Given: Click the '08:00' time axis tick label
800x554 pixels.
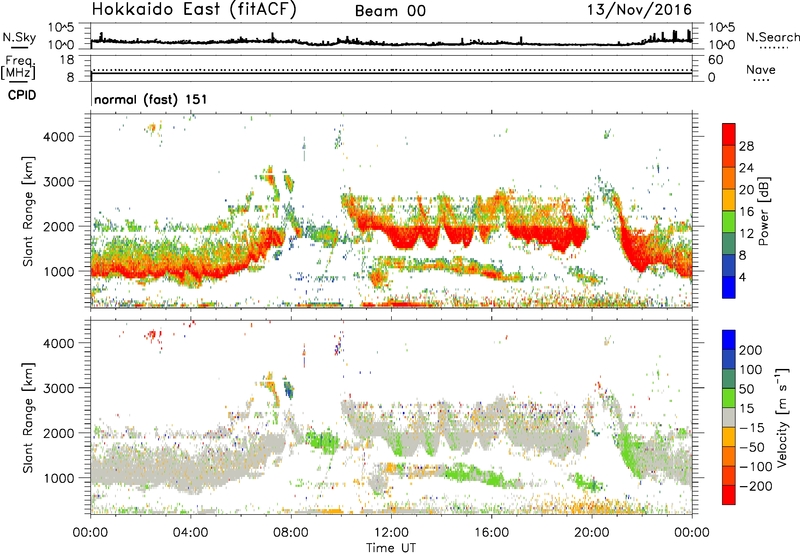Looking at the screenshot, I should [291, 533].
